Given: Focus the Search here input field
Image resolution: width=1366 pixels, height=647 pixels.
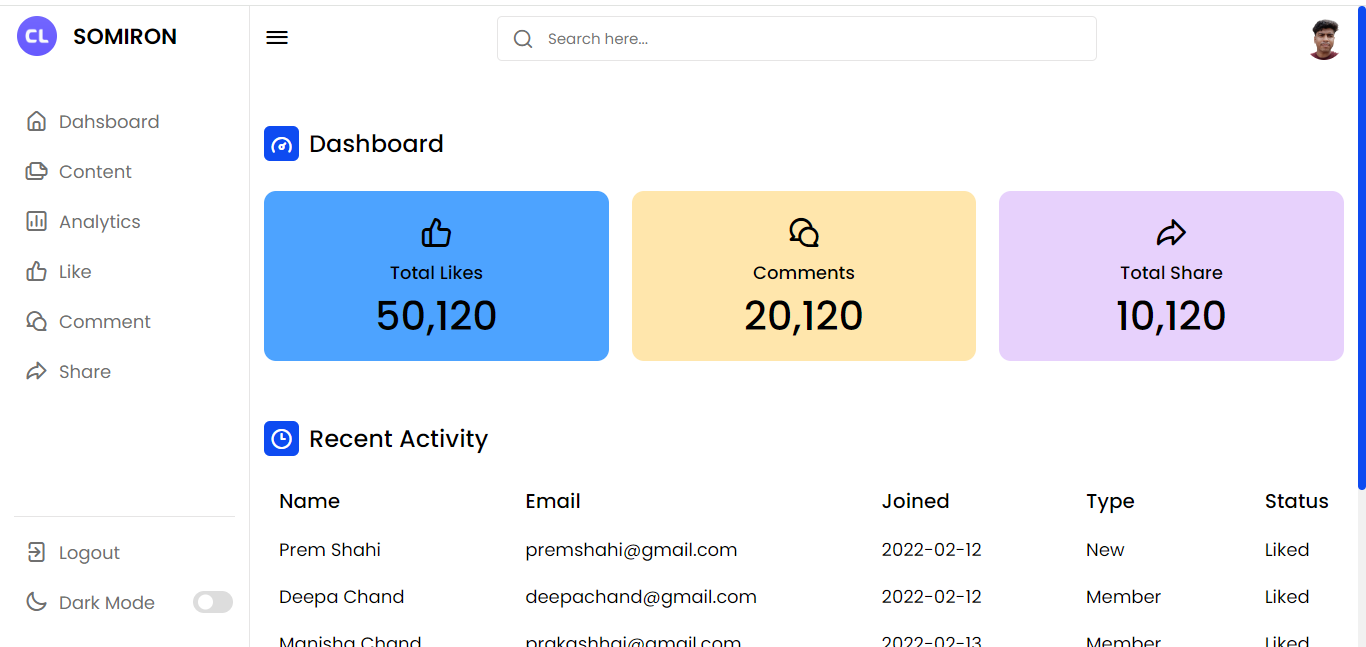Looking at the screenshot, I should (810, 39).
